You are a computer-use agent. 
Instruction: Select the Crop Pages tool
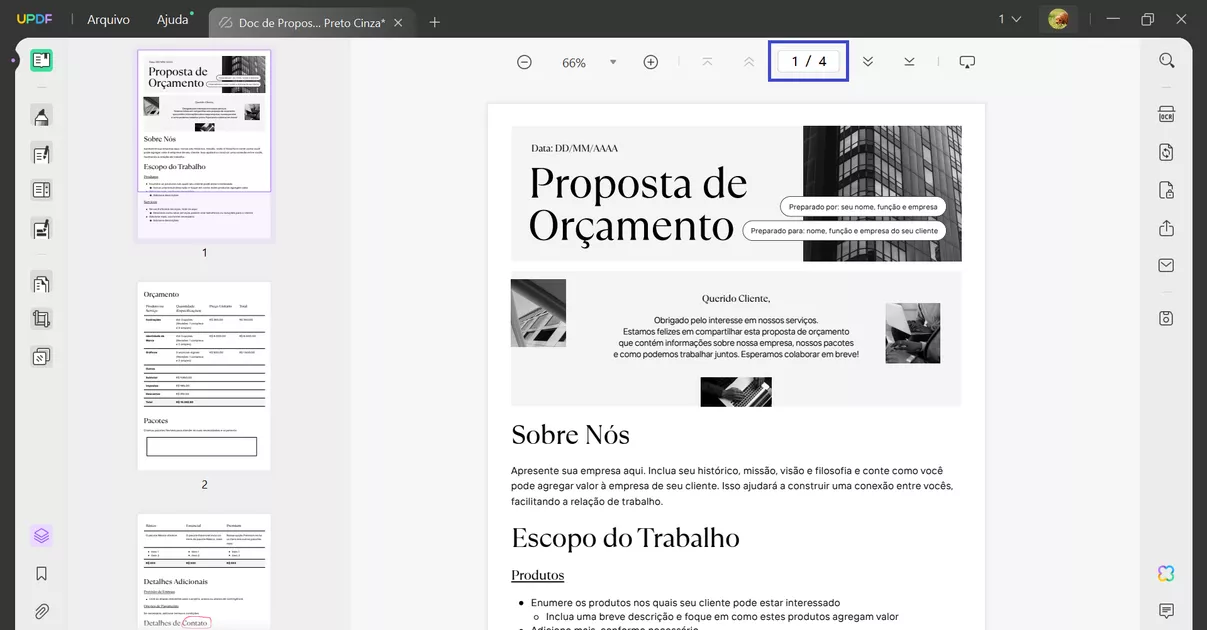pyautogui.click(x=41, y=318)
